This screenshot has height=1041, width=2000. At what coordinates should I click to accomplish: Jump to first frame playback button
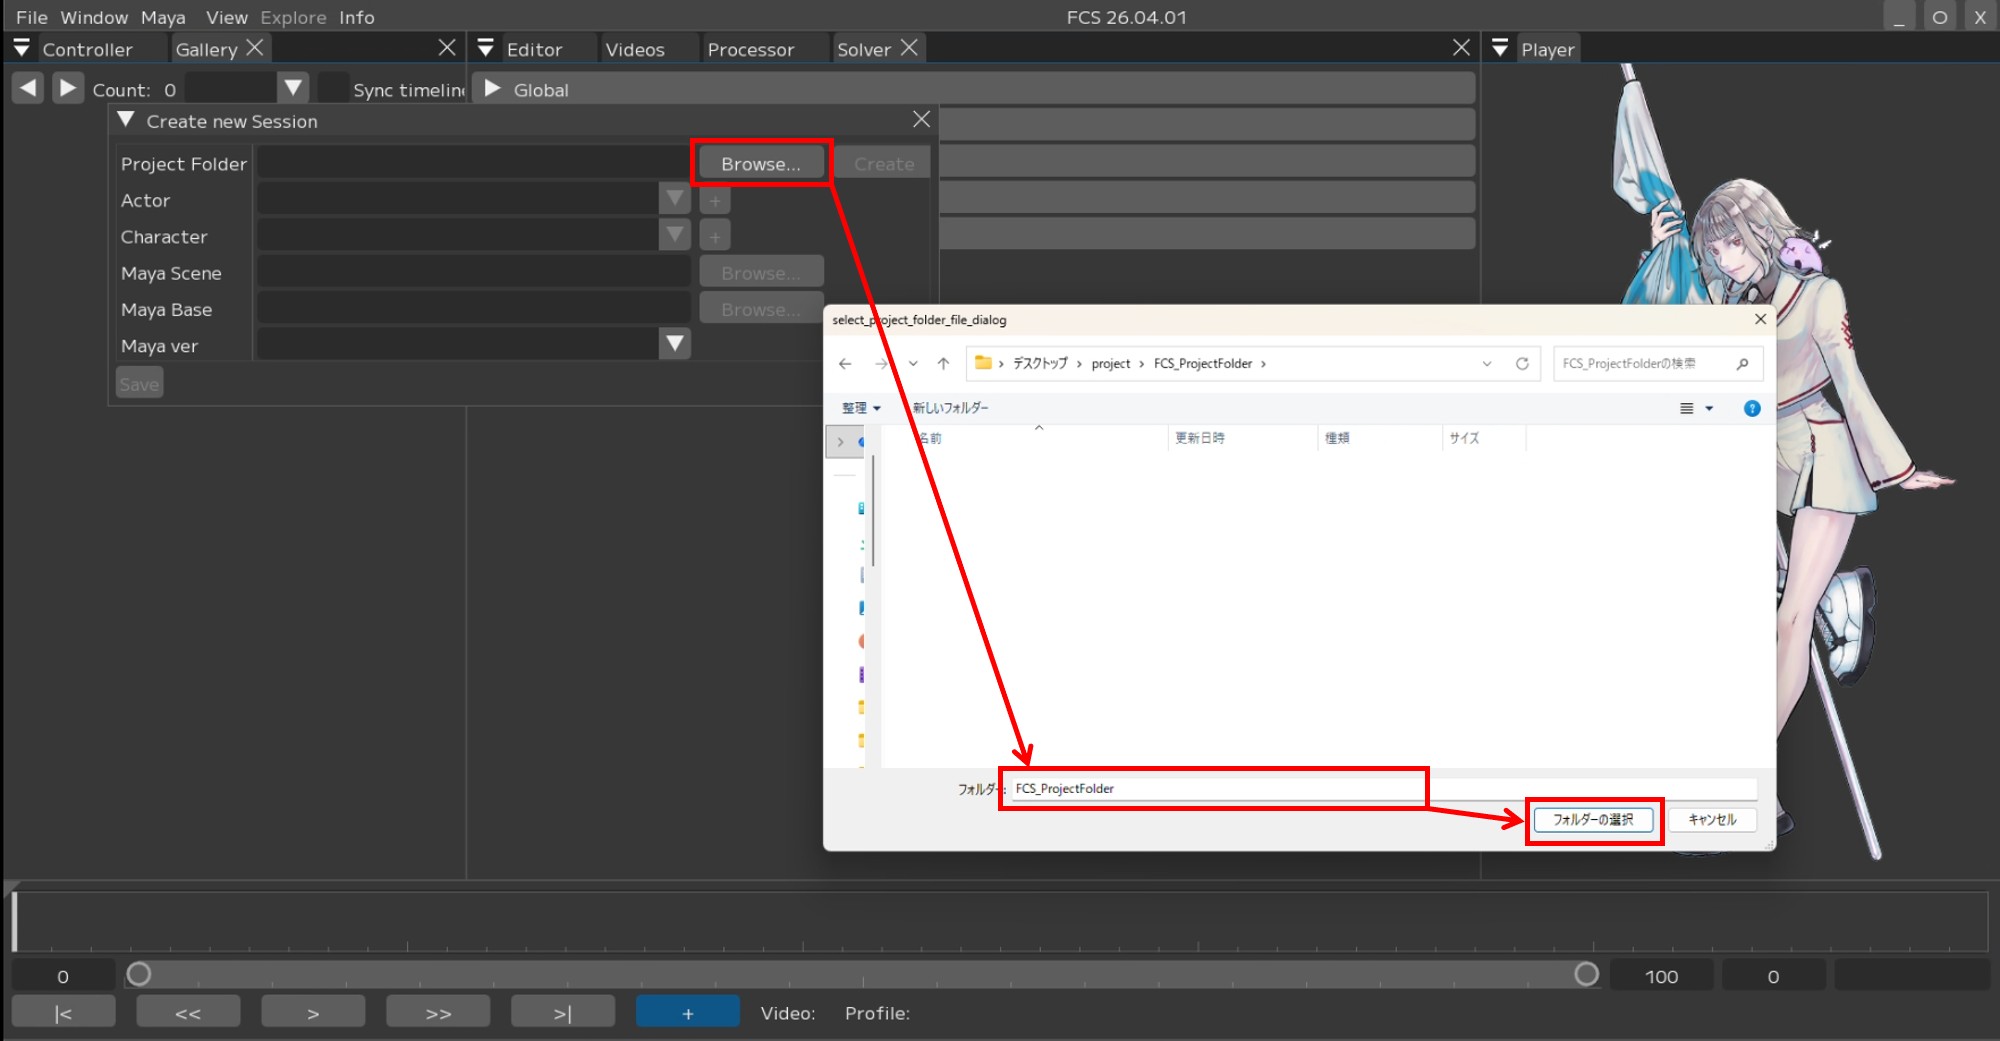[x=63, y=1013]
